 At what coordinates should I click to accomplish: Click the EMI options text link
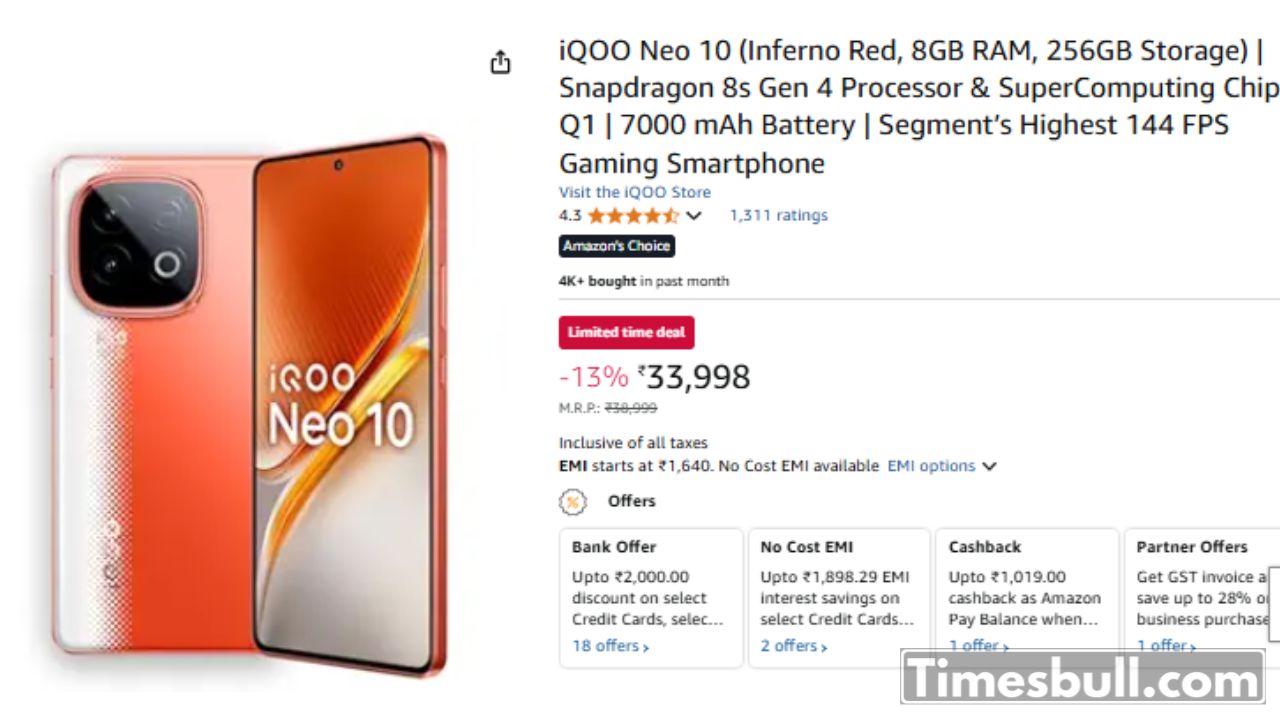pyautogui.click(x=931, y=466)
